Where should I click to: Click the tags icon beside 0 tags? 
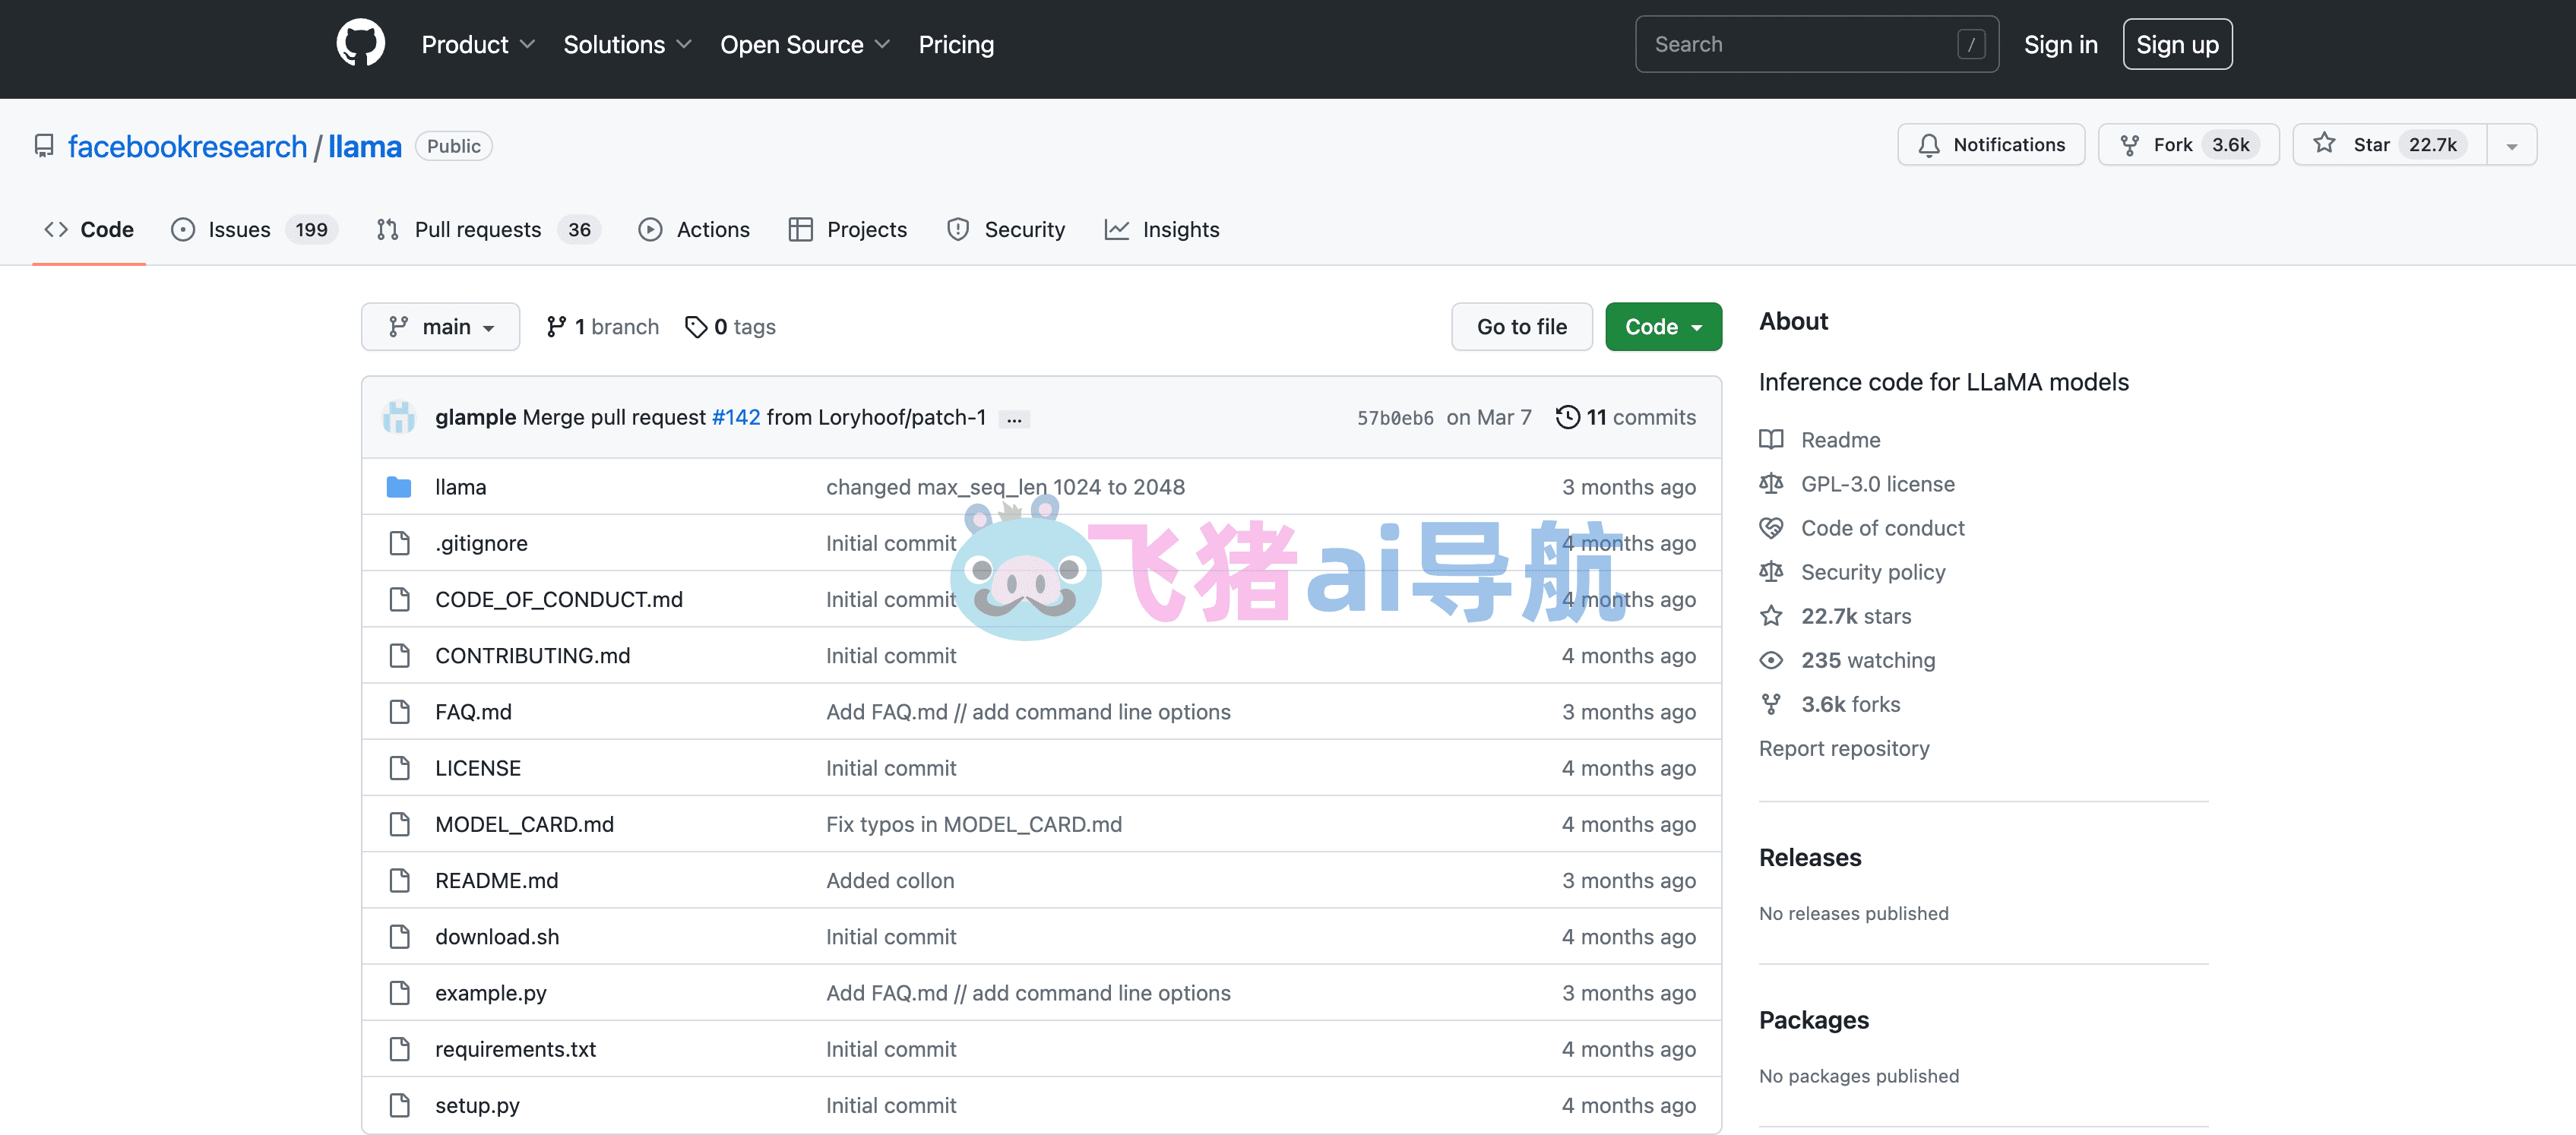tap(696, 327)
